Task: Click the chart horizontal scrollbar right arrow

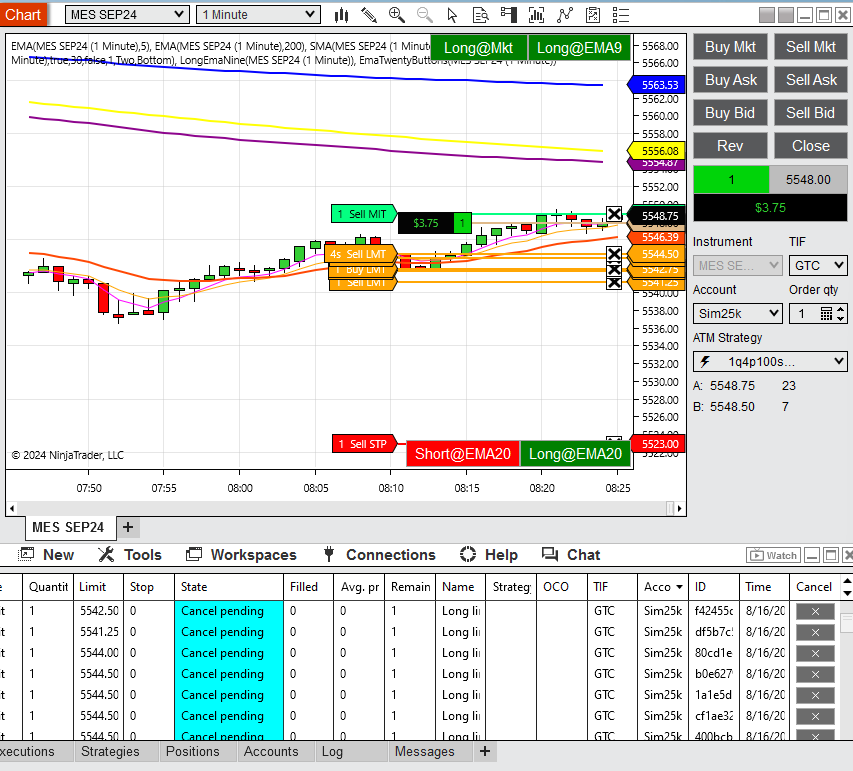Action: (x=679, y=509)
